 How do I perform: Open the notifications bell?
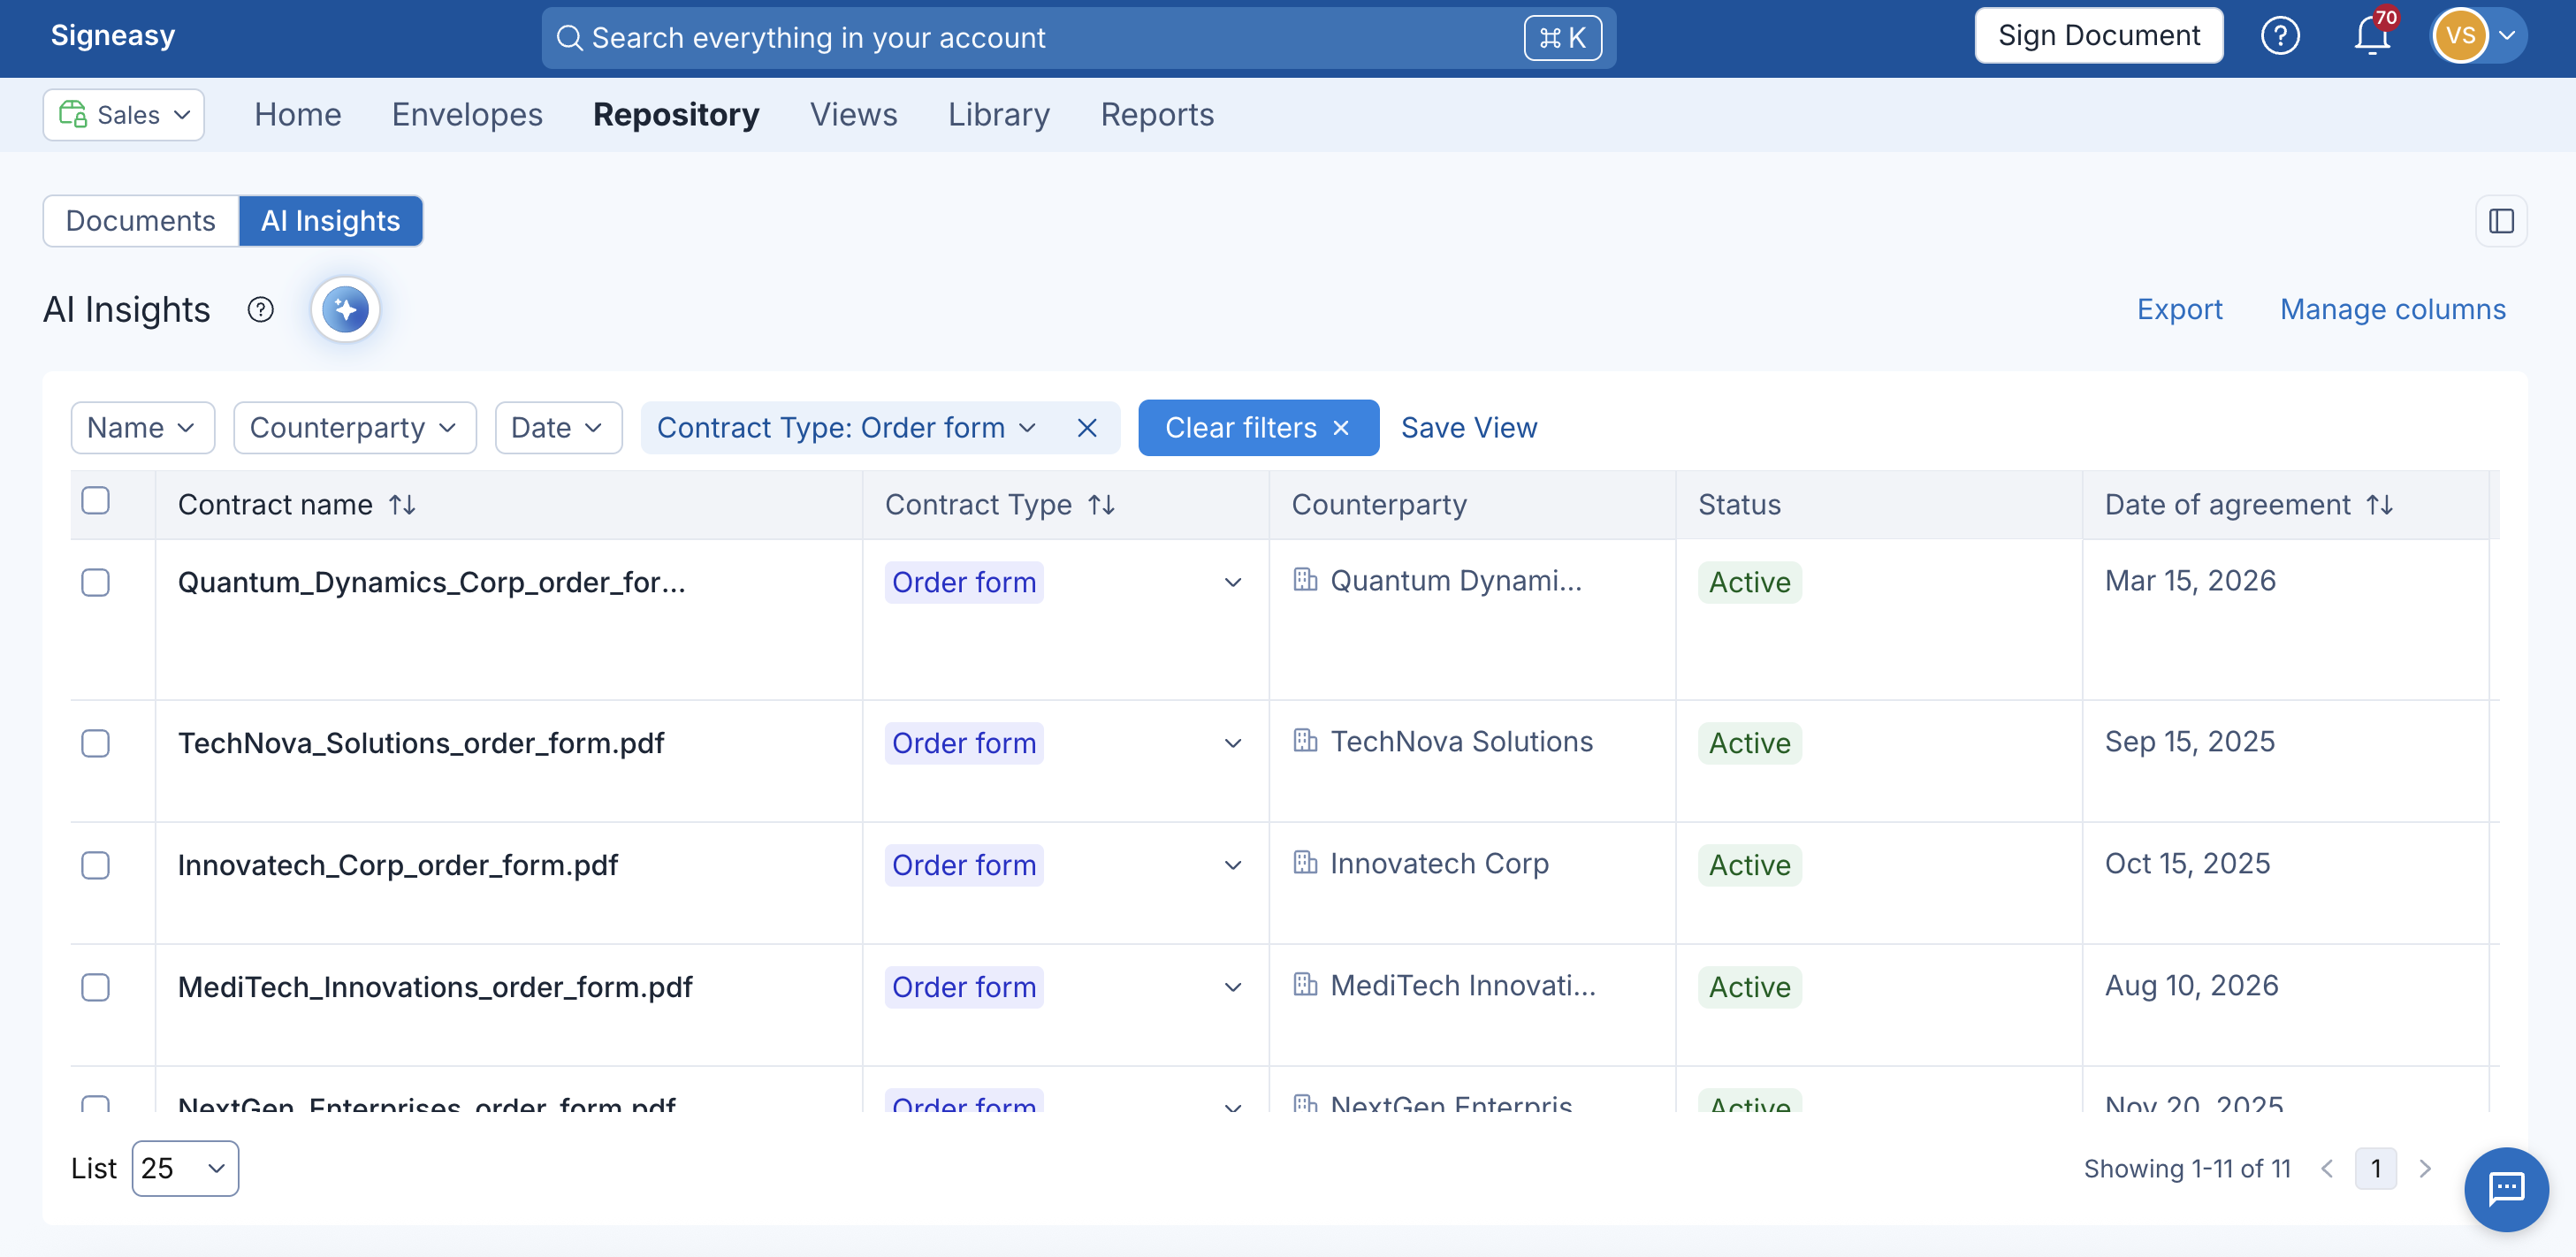(2372, 36)
